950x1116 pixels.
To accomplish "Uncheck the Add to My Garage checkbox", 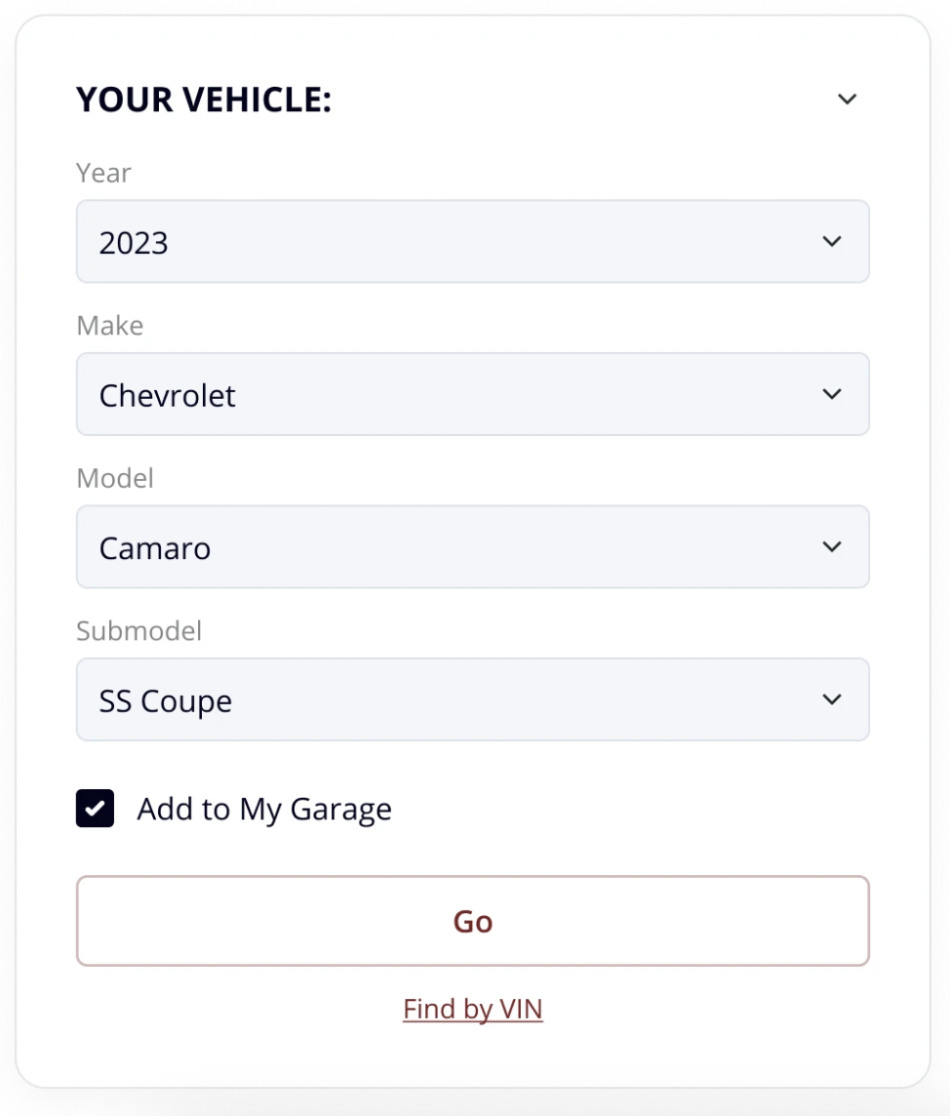I will (95, 808).
